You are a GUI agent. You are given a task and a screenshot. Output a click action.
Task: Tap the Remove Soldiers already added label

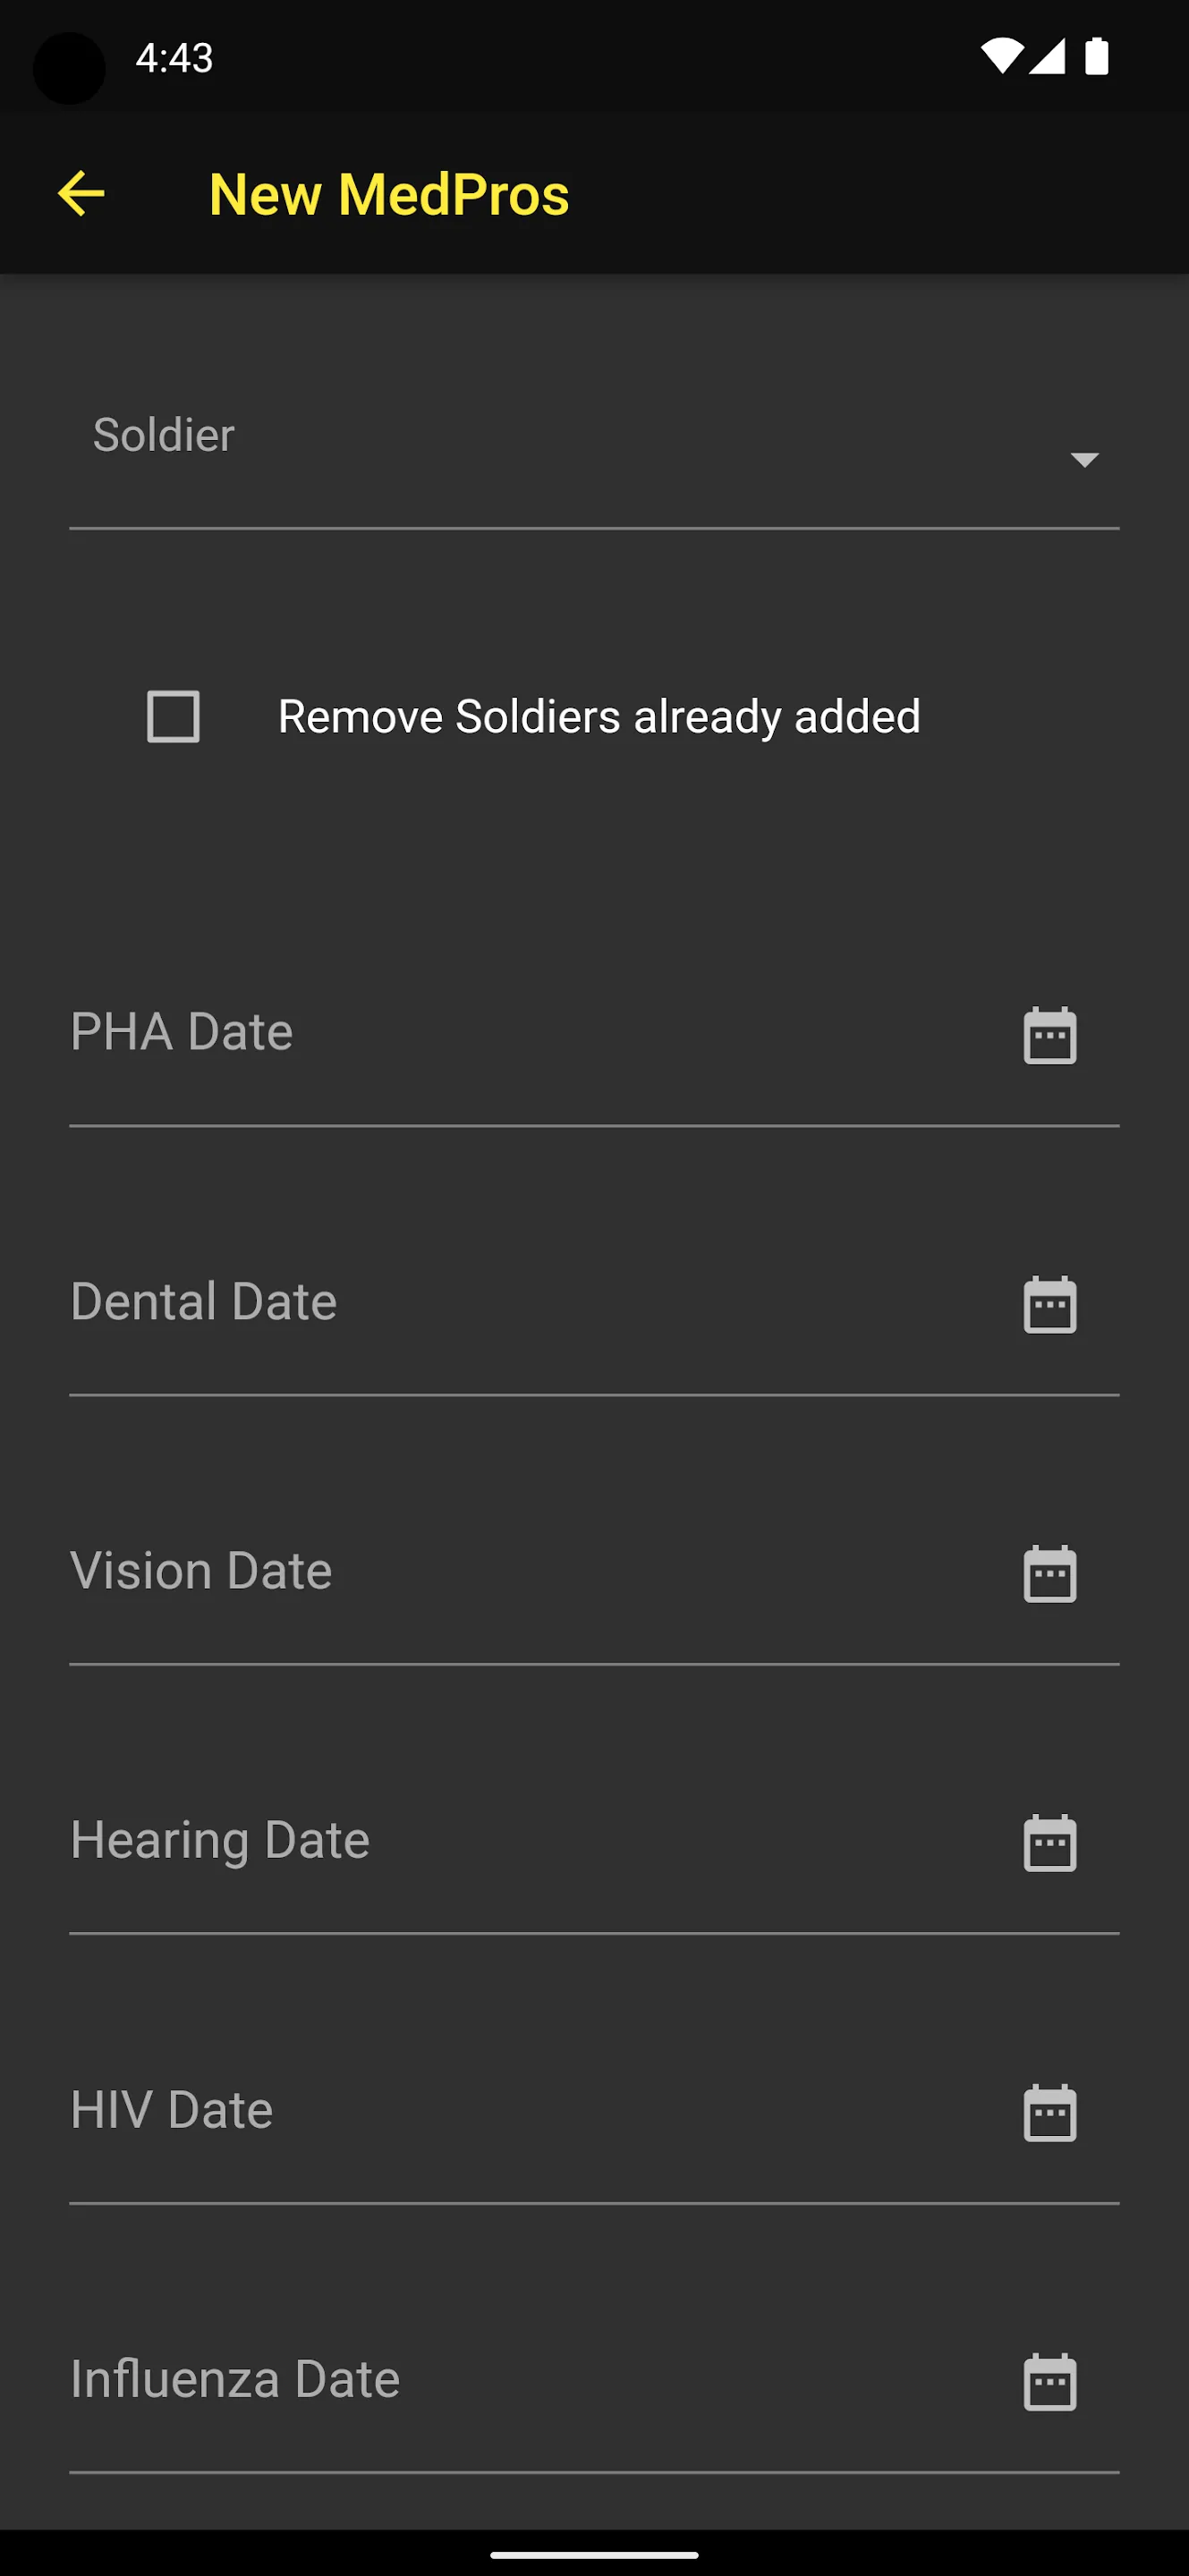click(599, 716)
